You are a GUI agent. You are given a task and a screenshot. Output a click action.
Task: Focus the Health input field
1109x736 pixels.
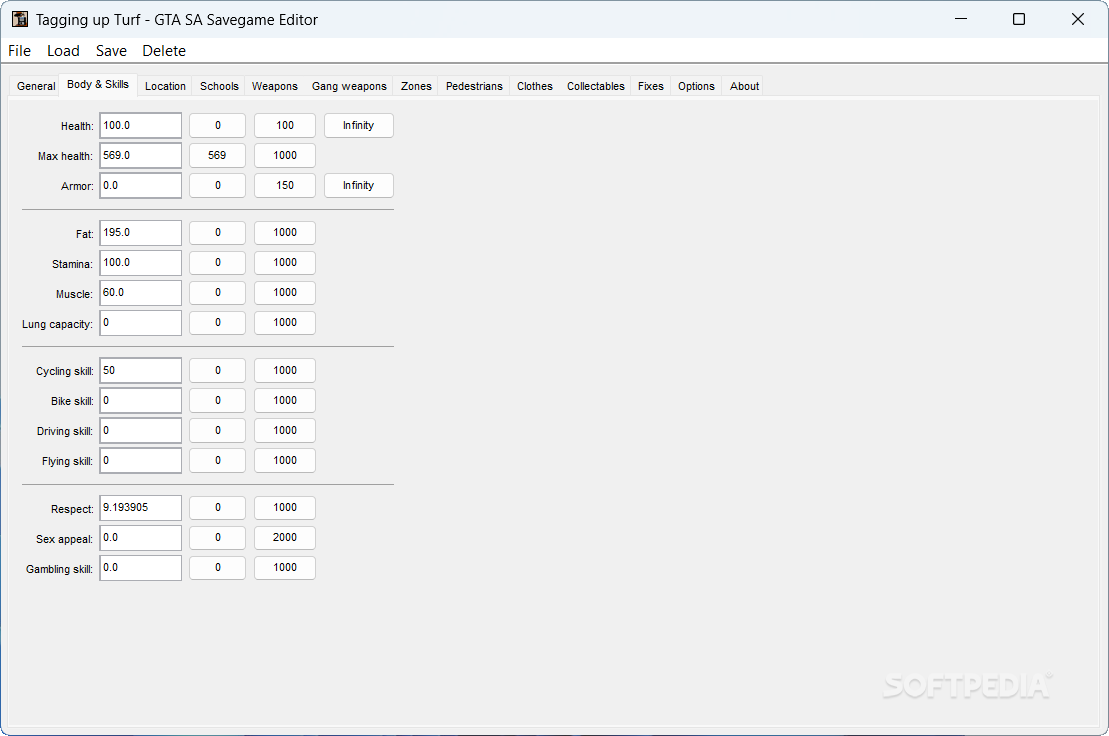pos(141,126)
